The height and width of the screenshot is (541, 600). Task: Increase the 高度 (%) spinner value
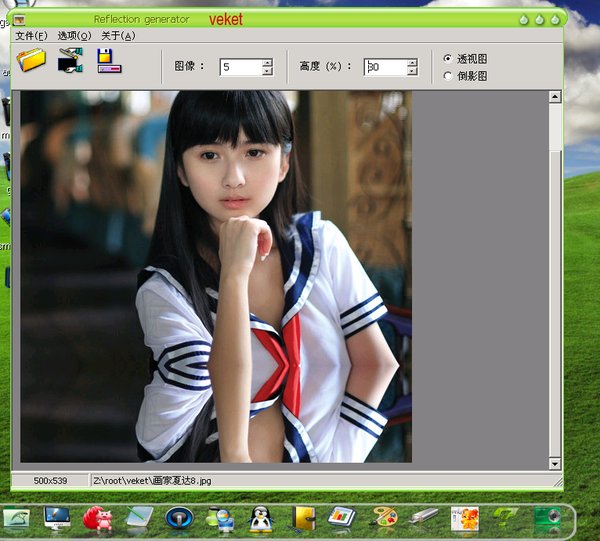(411, 63)
